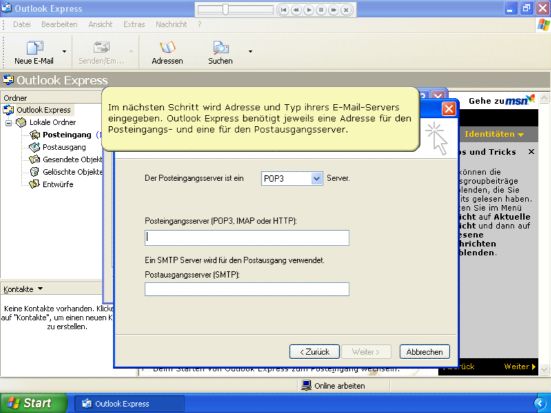Collapse the Lokale Ordner tree node
Image resolution: width=551 pixels, height=413 pixels.
point(9,123)
